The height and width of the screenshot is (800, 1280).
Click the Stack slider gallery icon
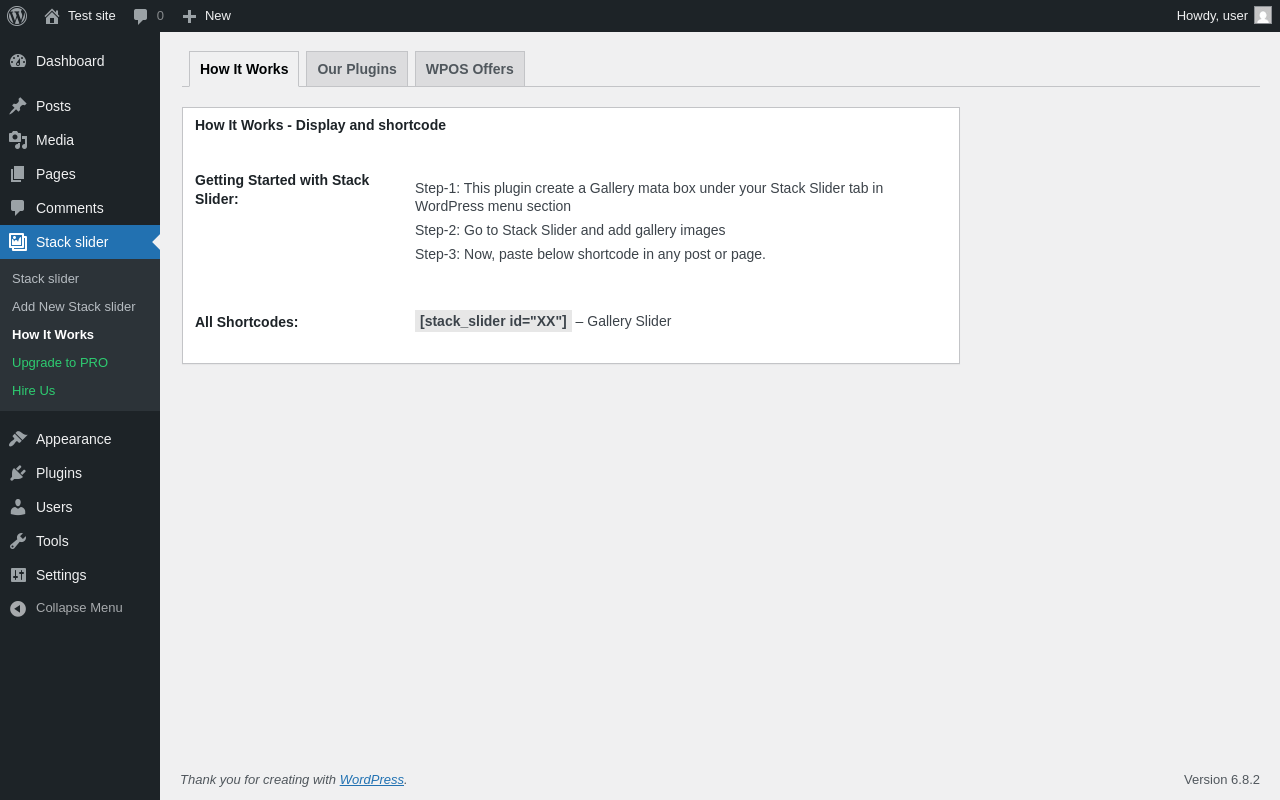click(x=18, y=242)
